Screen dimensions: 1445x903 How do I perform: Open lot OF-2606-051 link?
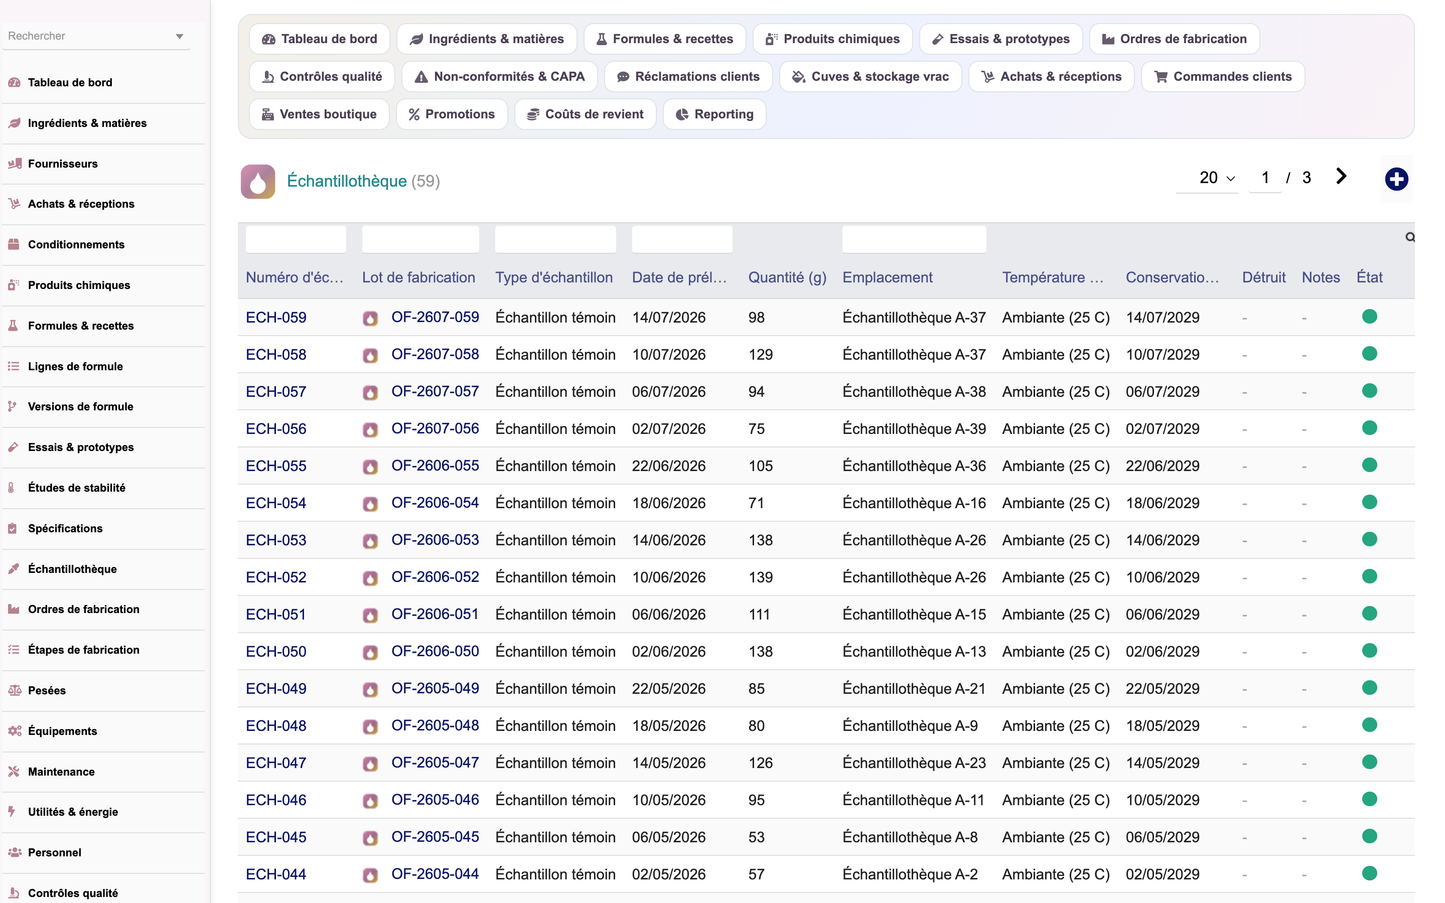[x=435, y=615]
